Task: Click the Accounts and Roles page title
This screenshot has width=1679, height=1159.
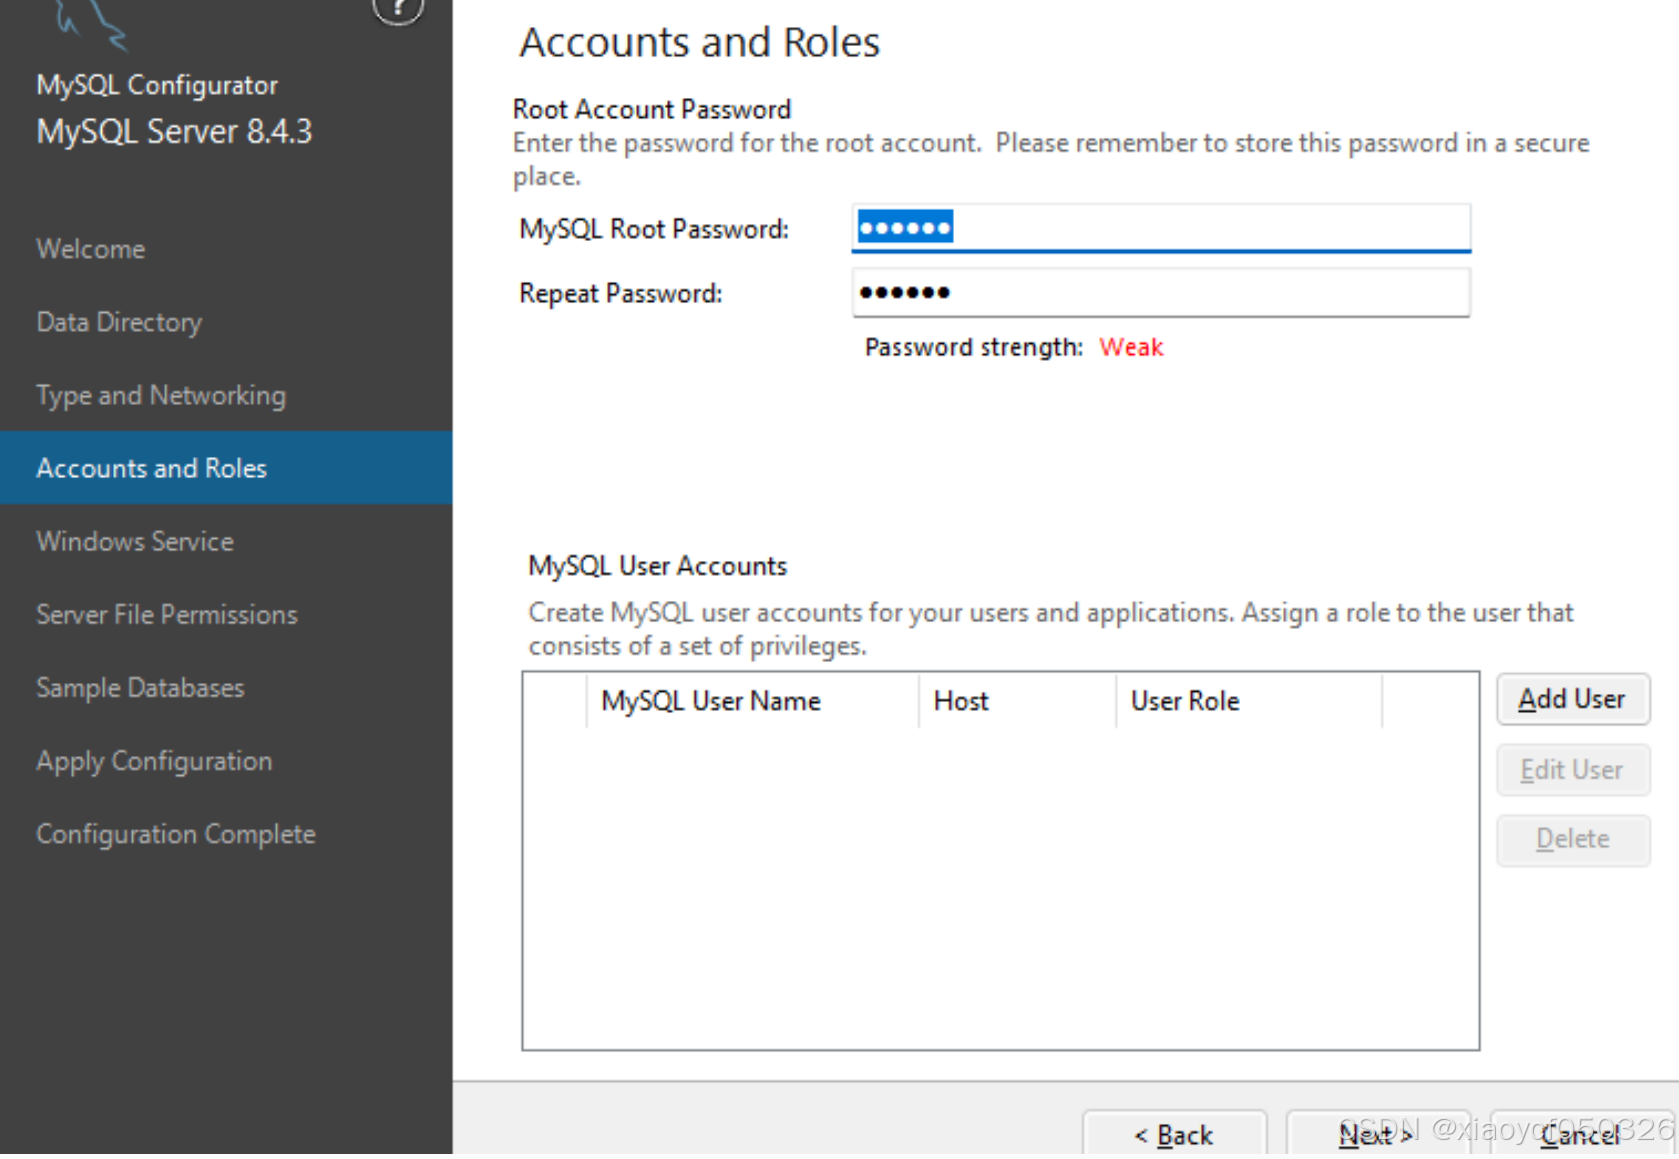Action: (x=699, y=42)
